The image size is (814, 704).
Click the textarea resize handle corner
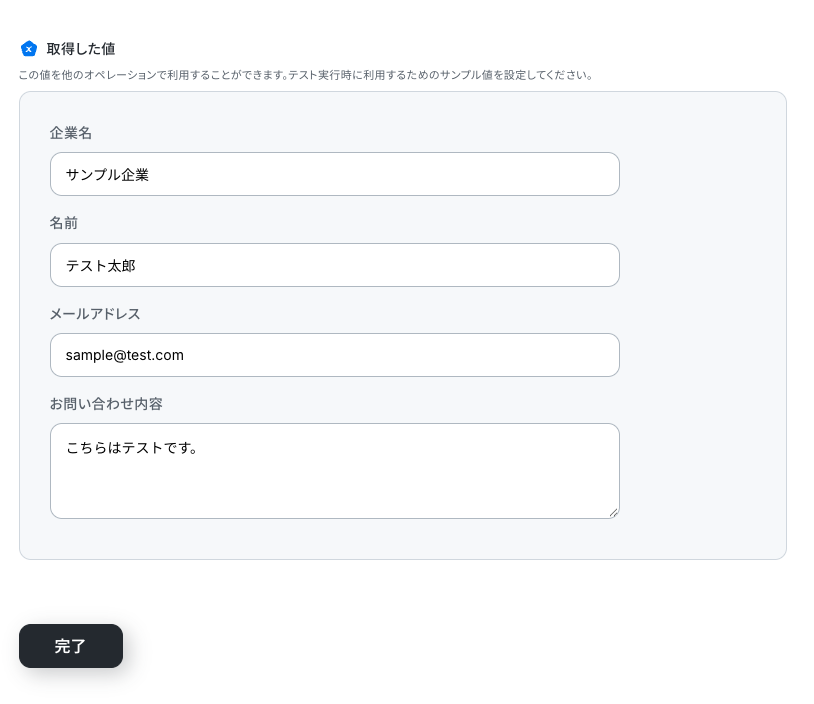point(613,512)
